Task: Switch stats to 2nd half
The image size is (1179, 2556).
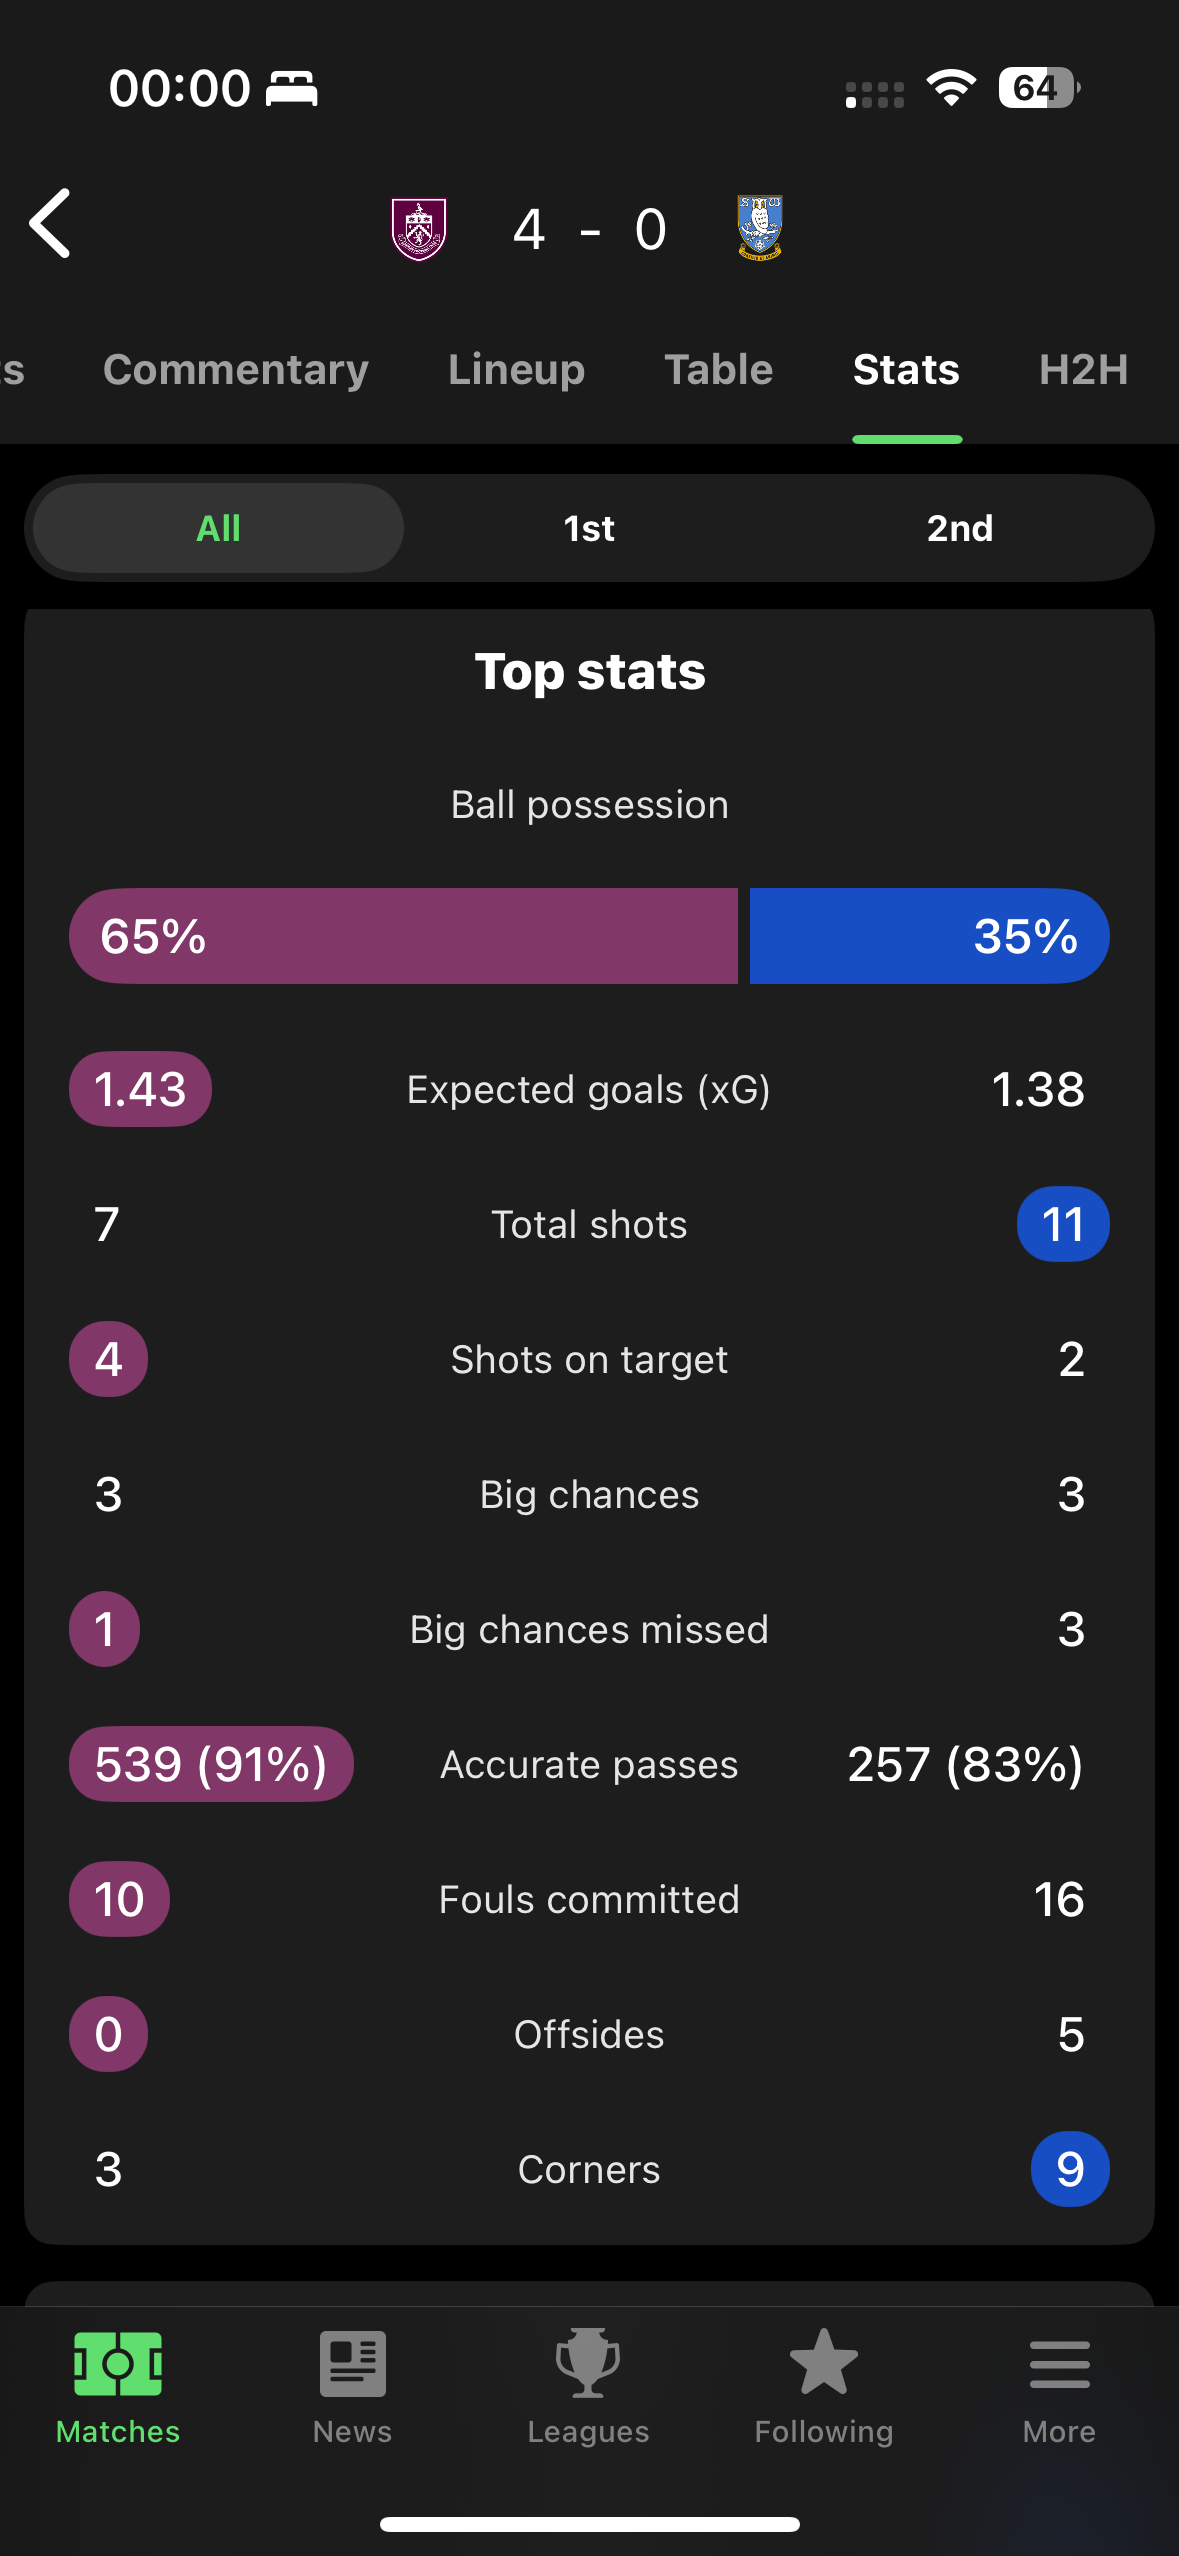Action: [960, 528]
